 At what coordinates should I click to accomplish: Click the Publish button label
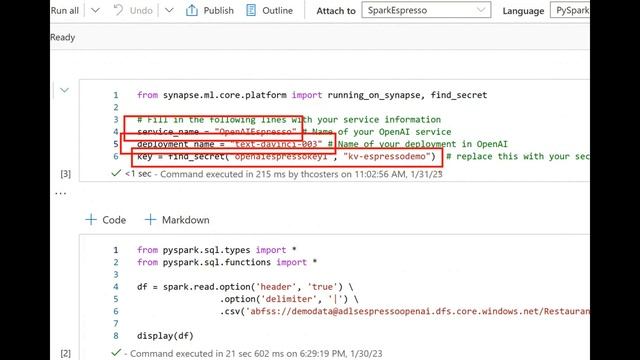pyautogui.click(x=218, y=11)
